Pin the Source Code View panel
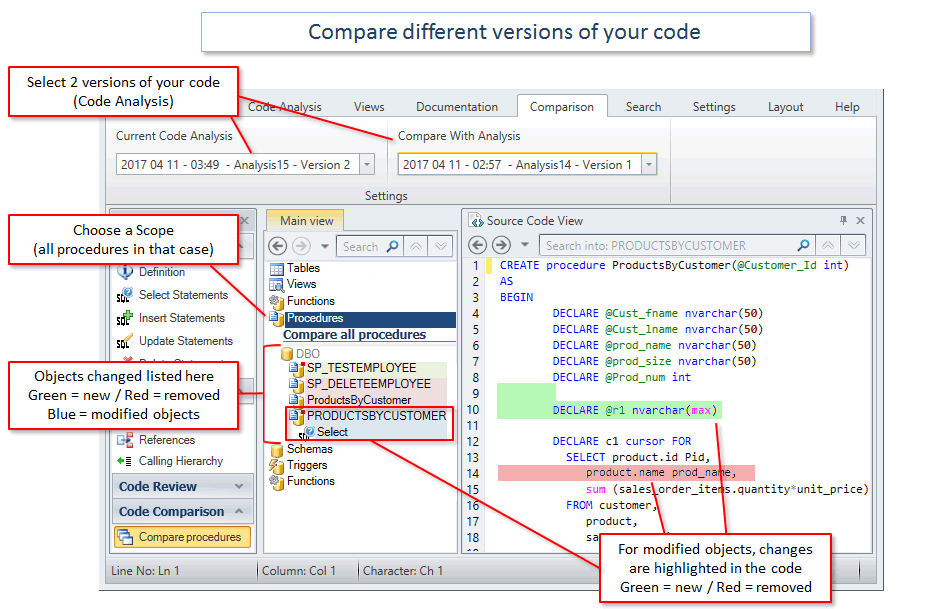938x609 pixels. click(x=845, y=221)
